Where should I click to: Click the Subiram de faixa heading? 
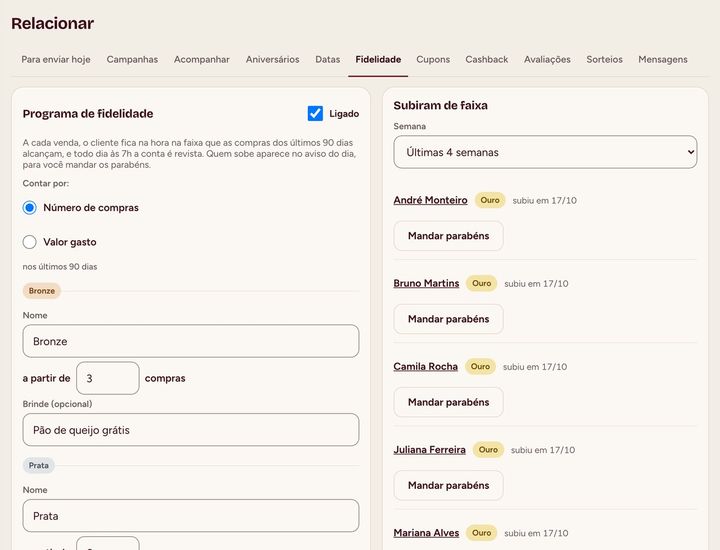tap(440, 105)
